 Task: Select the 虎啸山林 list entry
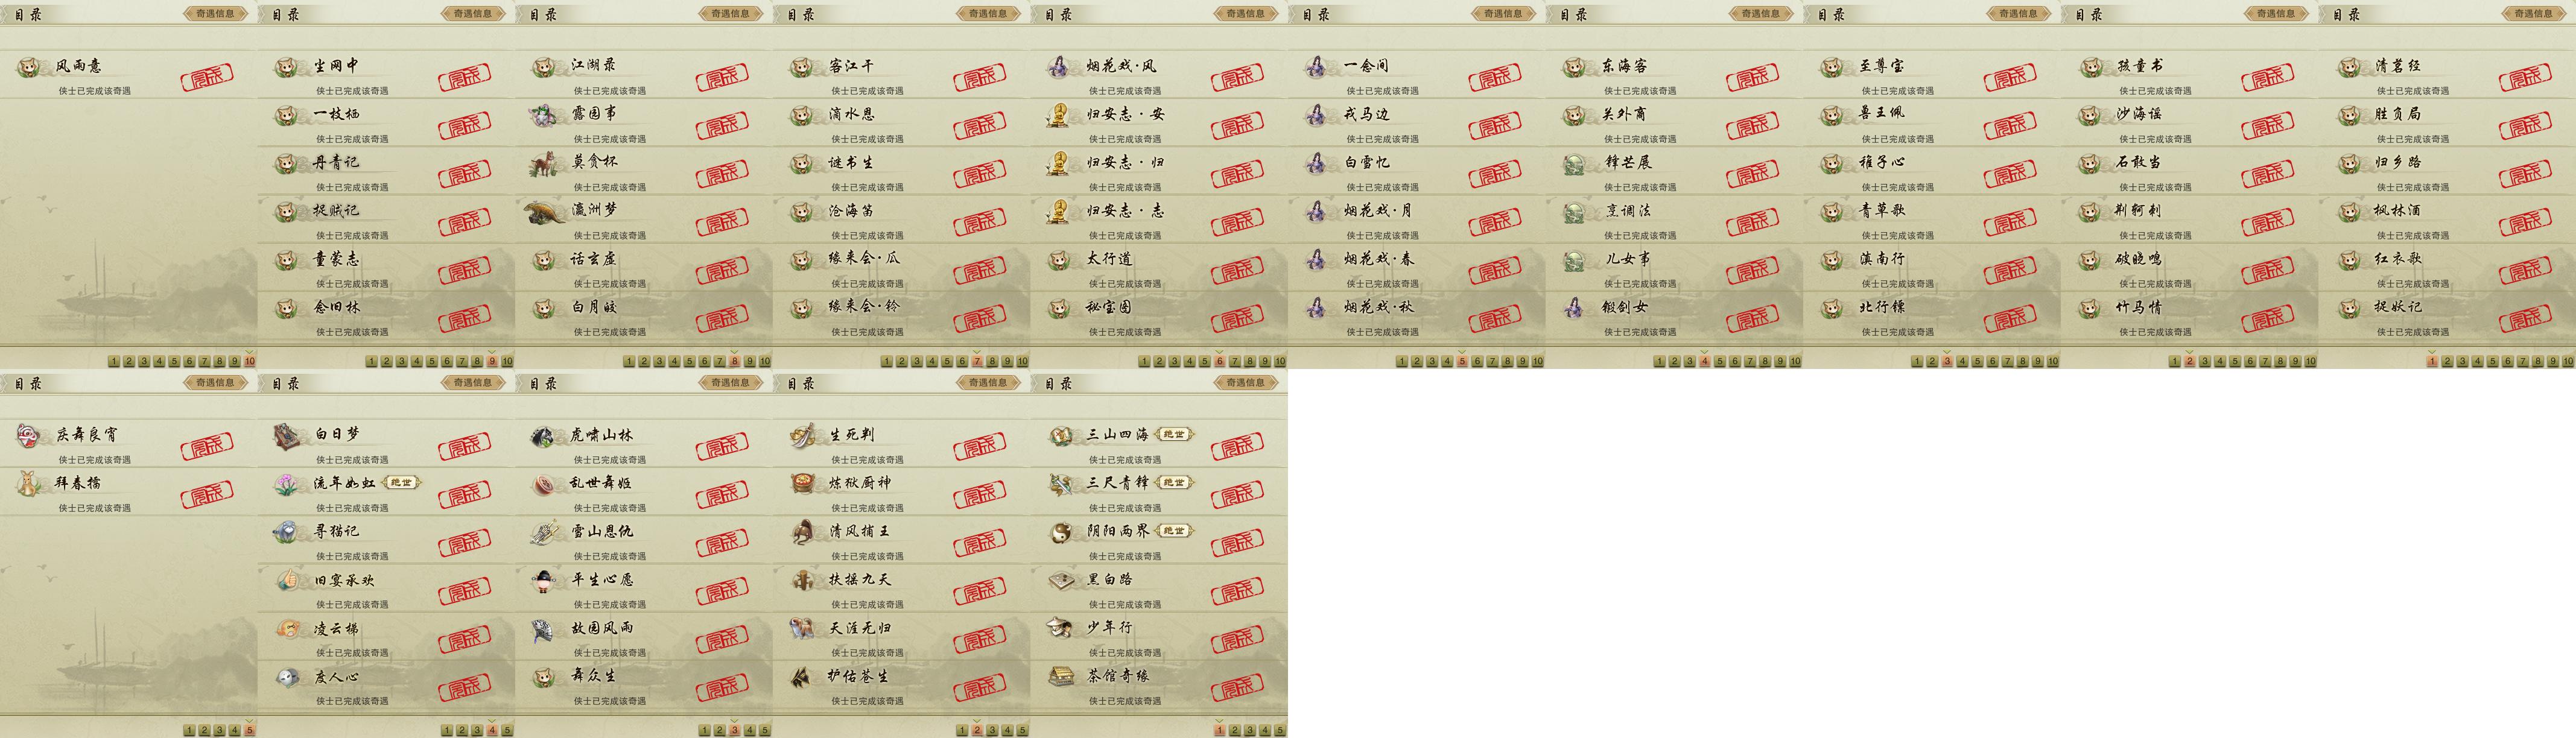(644, 443)
